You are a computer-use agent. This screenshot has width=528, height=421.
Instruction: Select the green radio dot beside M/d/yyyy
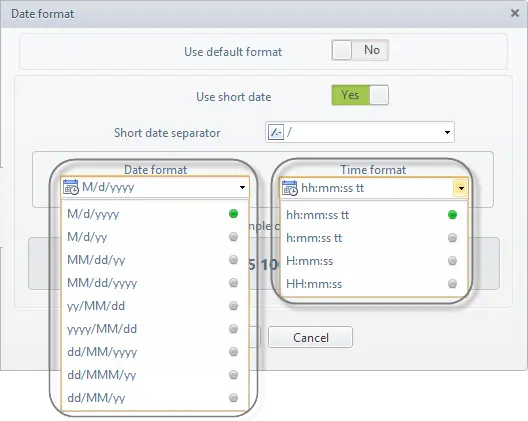pos(233,214)
